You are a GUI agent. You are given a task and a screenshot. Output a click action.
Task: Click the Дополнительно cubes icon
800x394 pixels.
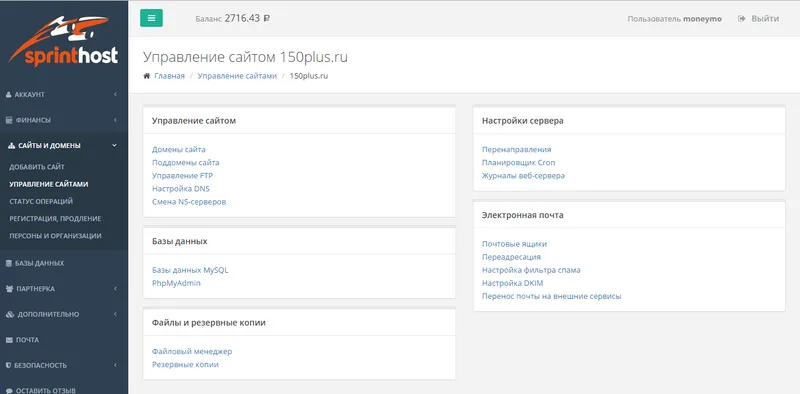pyautogui.click(x=10, y=314)
